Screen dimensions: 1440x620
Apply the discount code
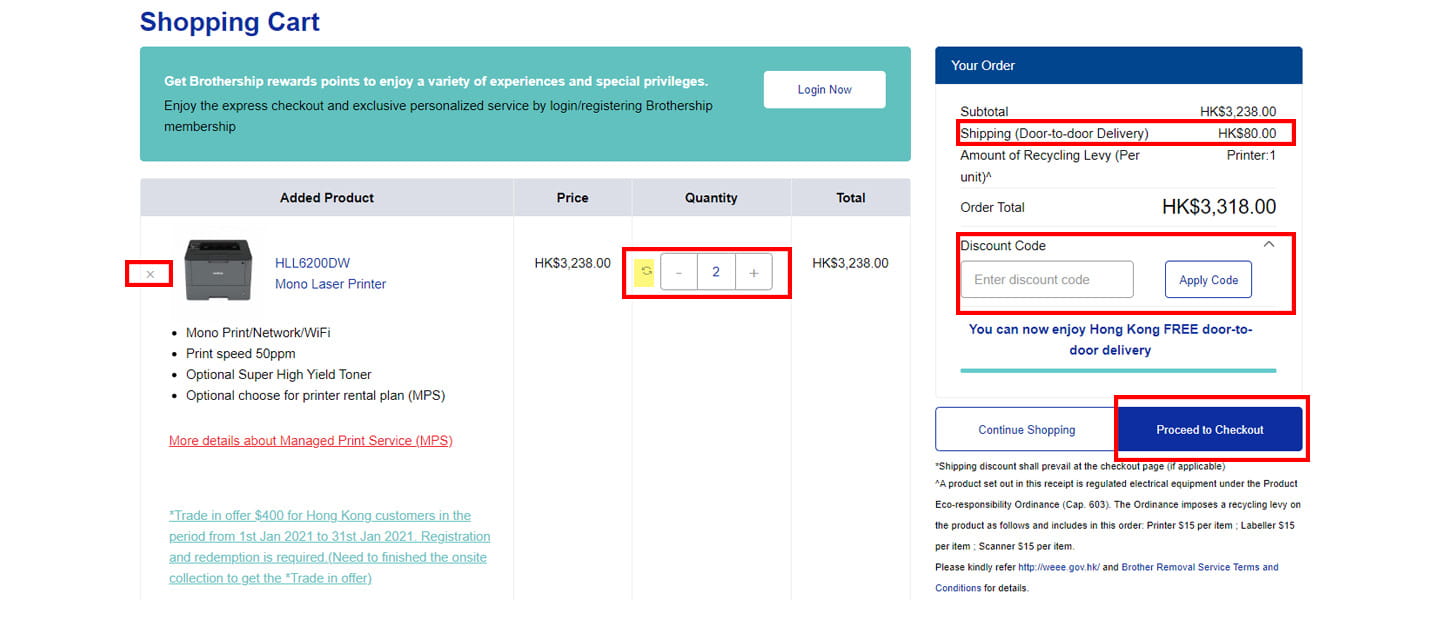pos(1208,280)
